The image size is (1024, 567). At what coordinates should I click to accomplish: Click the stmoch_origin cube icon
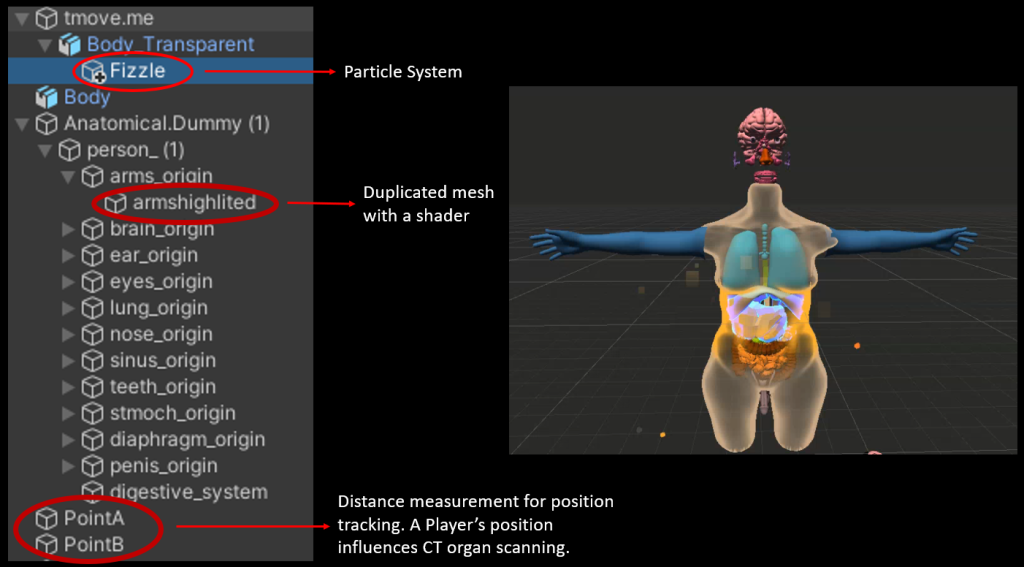click(x=93, y=413)
